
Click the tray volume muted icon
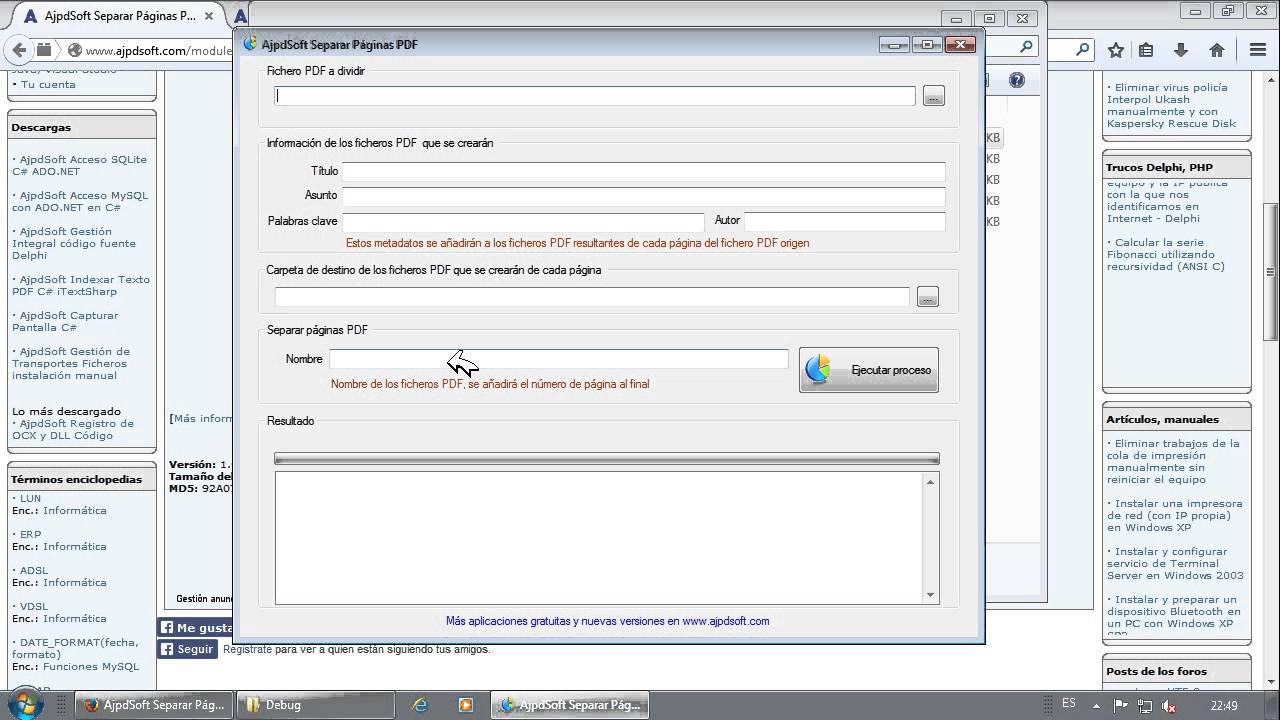tap(1168, 705)
